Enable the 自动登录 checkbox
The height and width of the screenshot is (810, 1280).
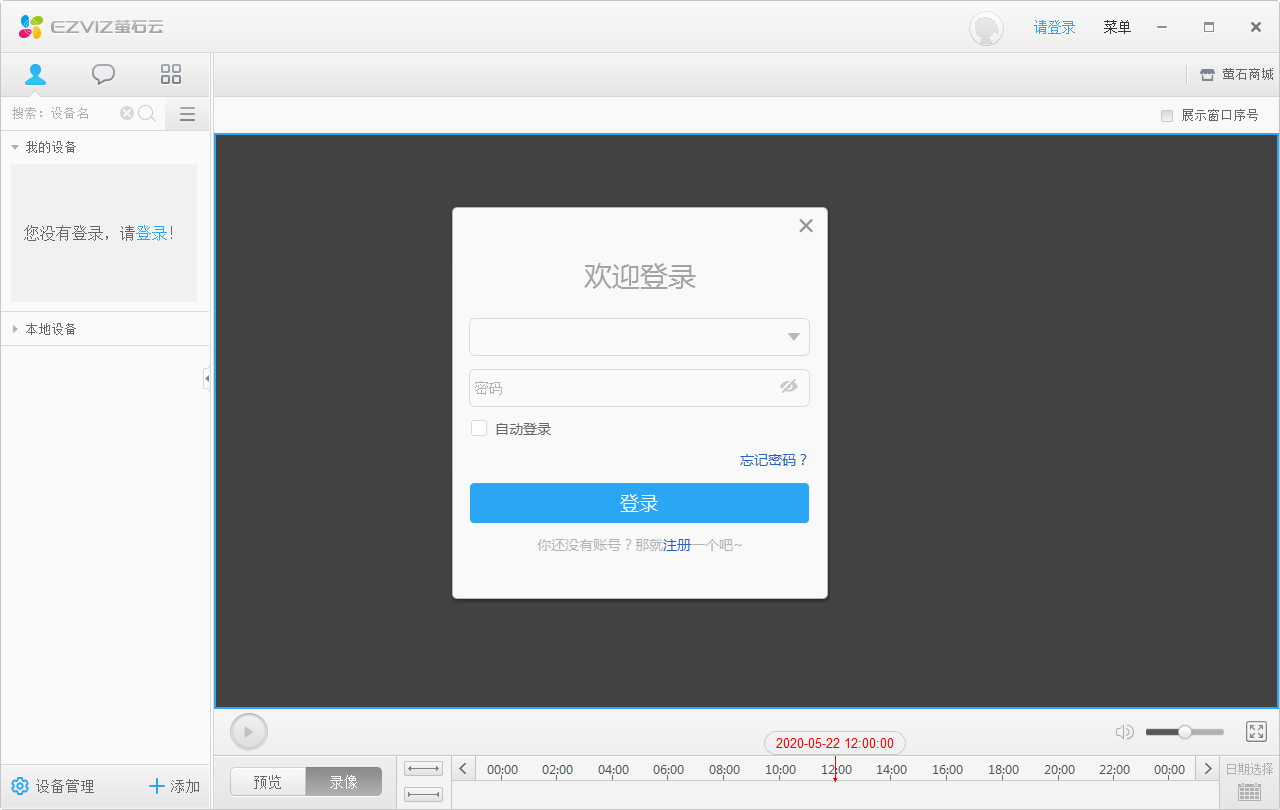click(x=479, y=428)
